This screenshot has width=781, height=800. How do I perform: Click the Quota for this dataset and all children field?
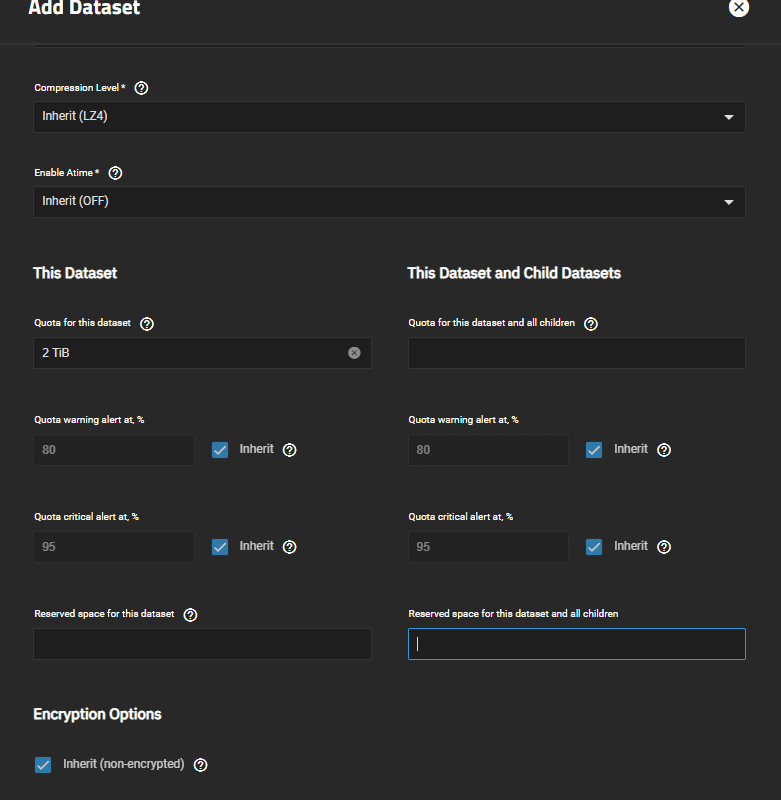[576, 353]
